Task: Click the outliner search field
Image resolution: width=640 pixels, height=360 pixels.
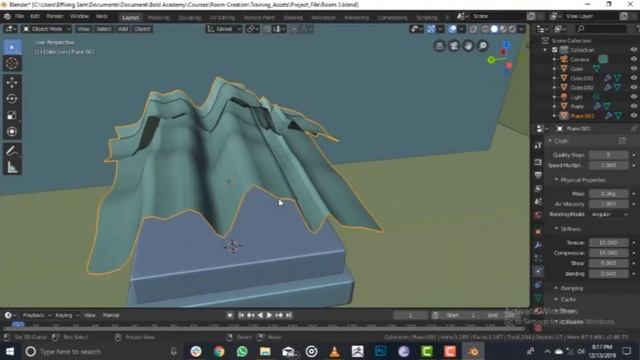Action: 602,29
